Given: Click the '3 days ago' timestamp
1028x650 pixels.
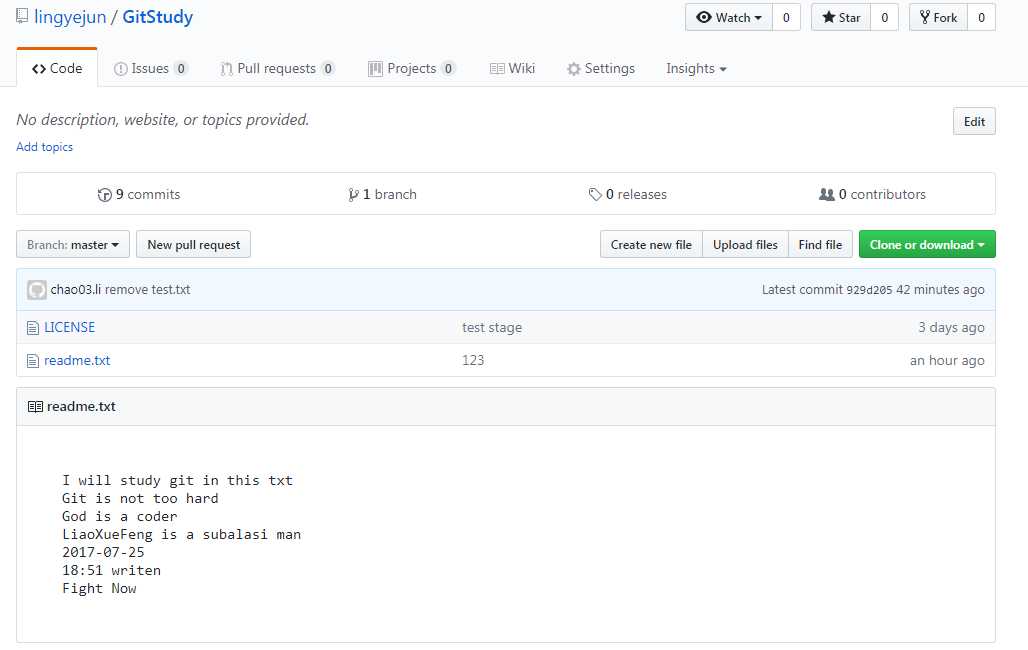Looking at the screenshot, I should pos(951,327).
